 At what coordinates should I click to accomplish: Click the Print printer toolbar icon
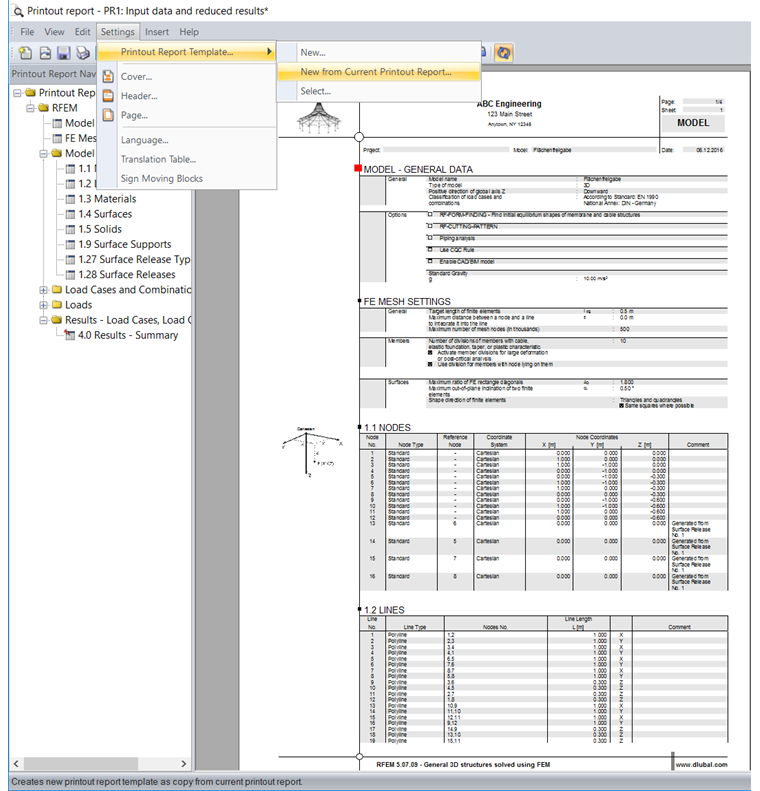(x=83, y=52)
